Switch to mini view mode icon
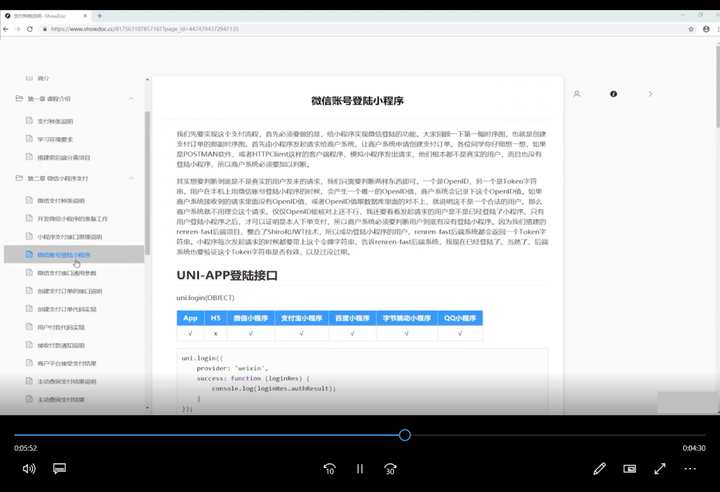The height and width of the screenshot is (492, 720). pyautogui.click(x=630, y=469)
